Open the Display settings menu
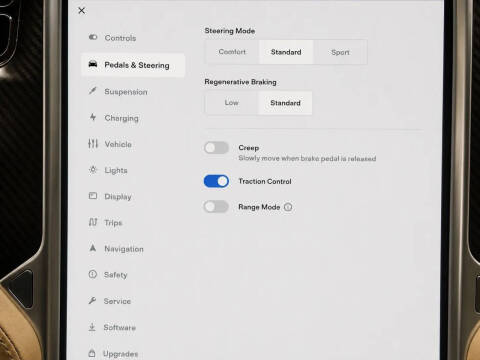 [118, 196]
